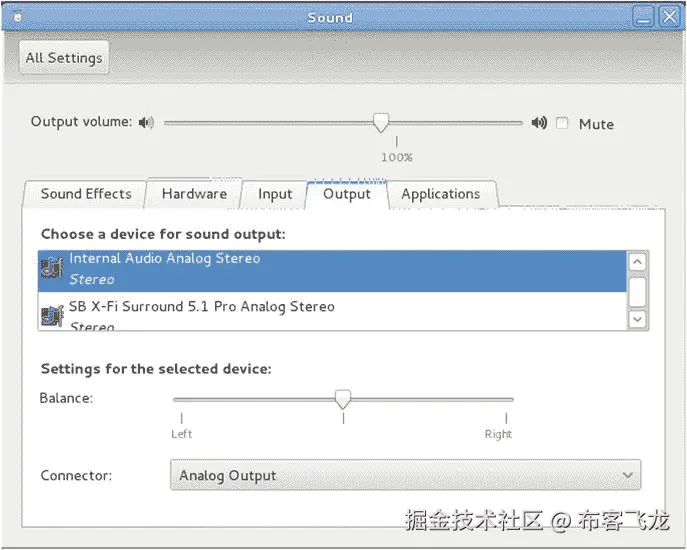
Task: Show the Applications tab
Action: click(441, 194)
